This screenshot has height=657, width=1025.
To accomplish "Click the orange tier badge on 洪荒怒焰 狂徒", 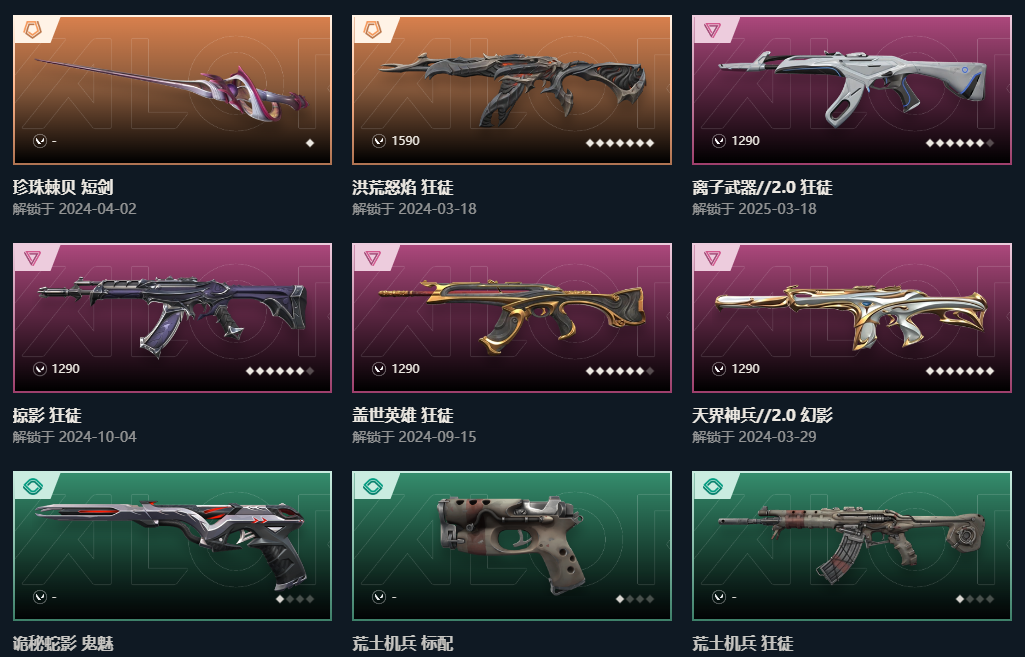I will coord(372,29).
